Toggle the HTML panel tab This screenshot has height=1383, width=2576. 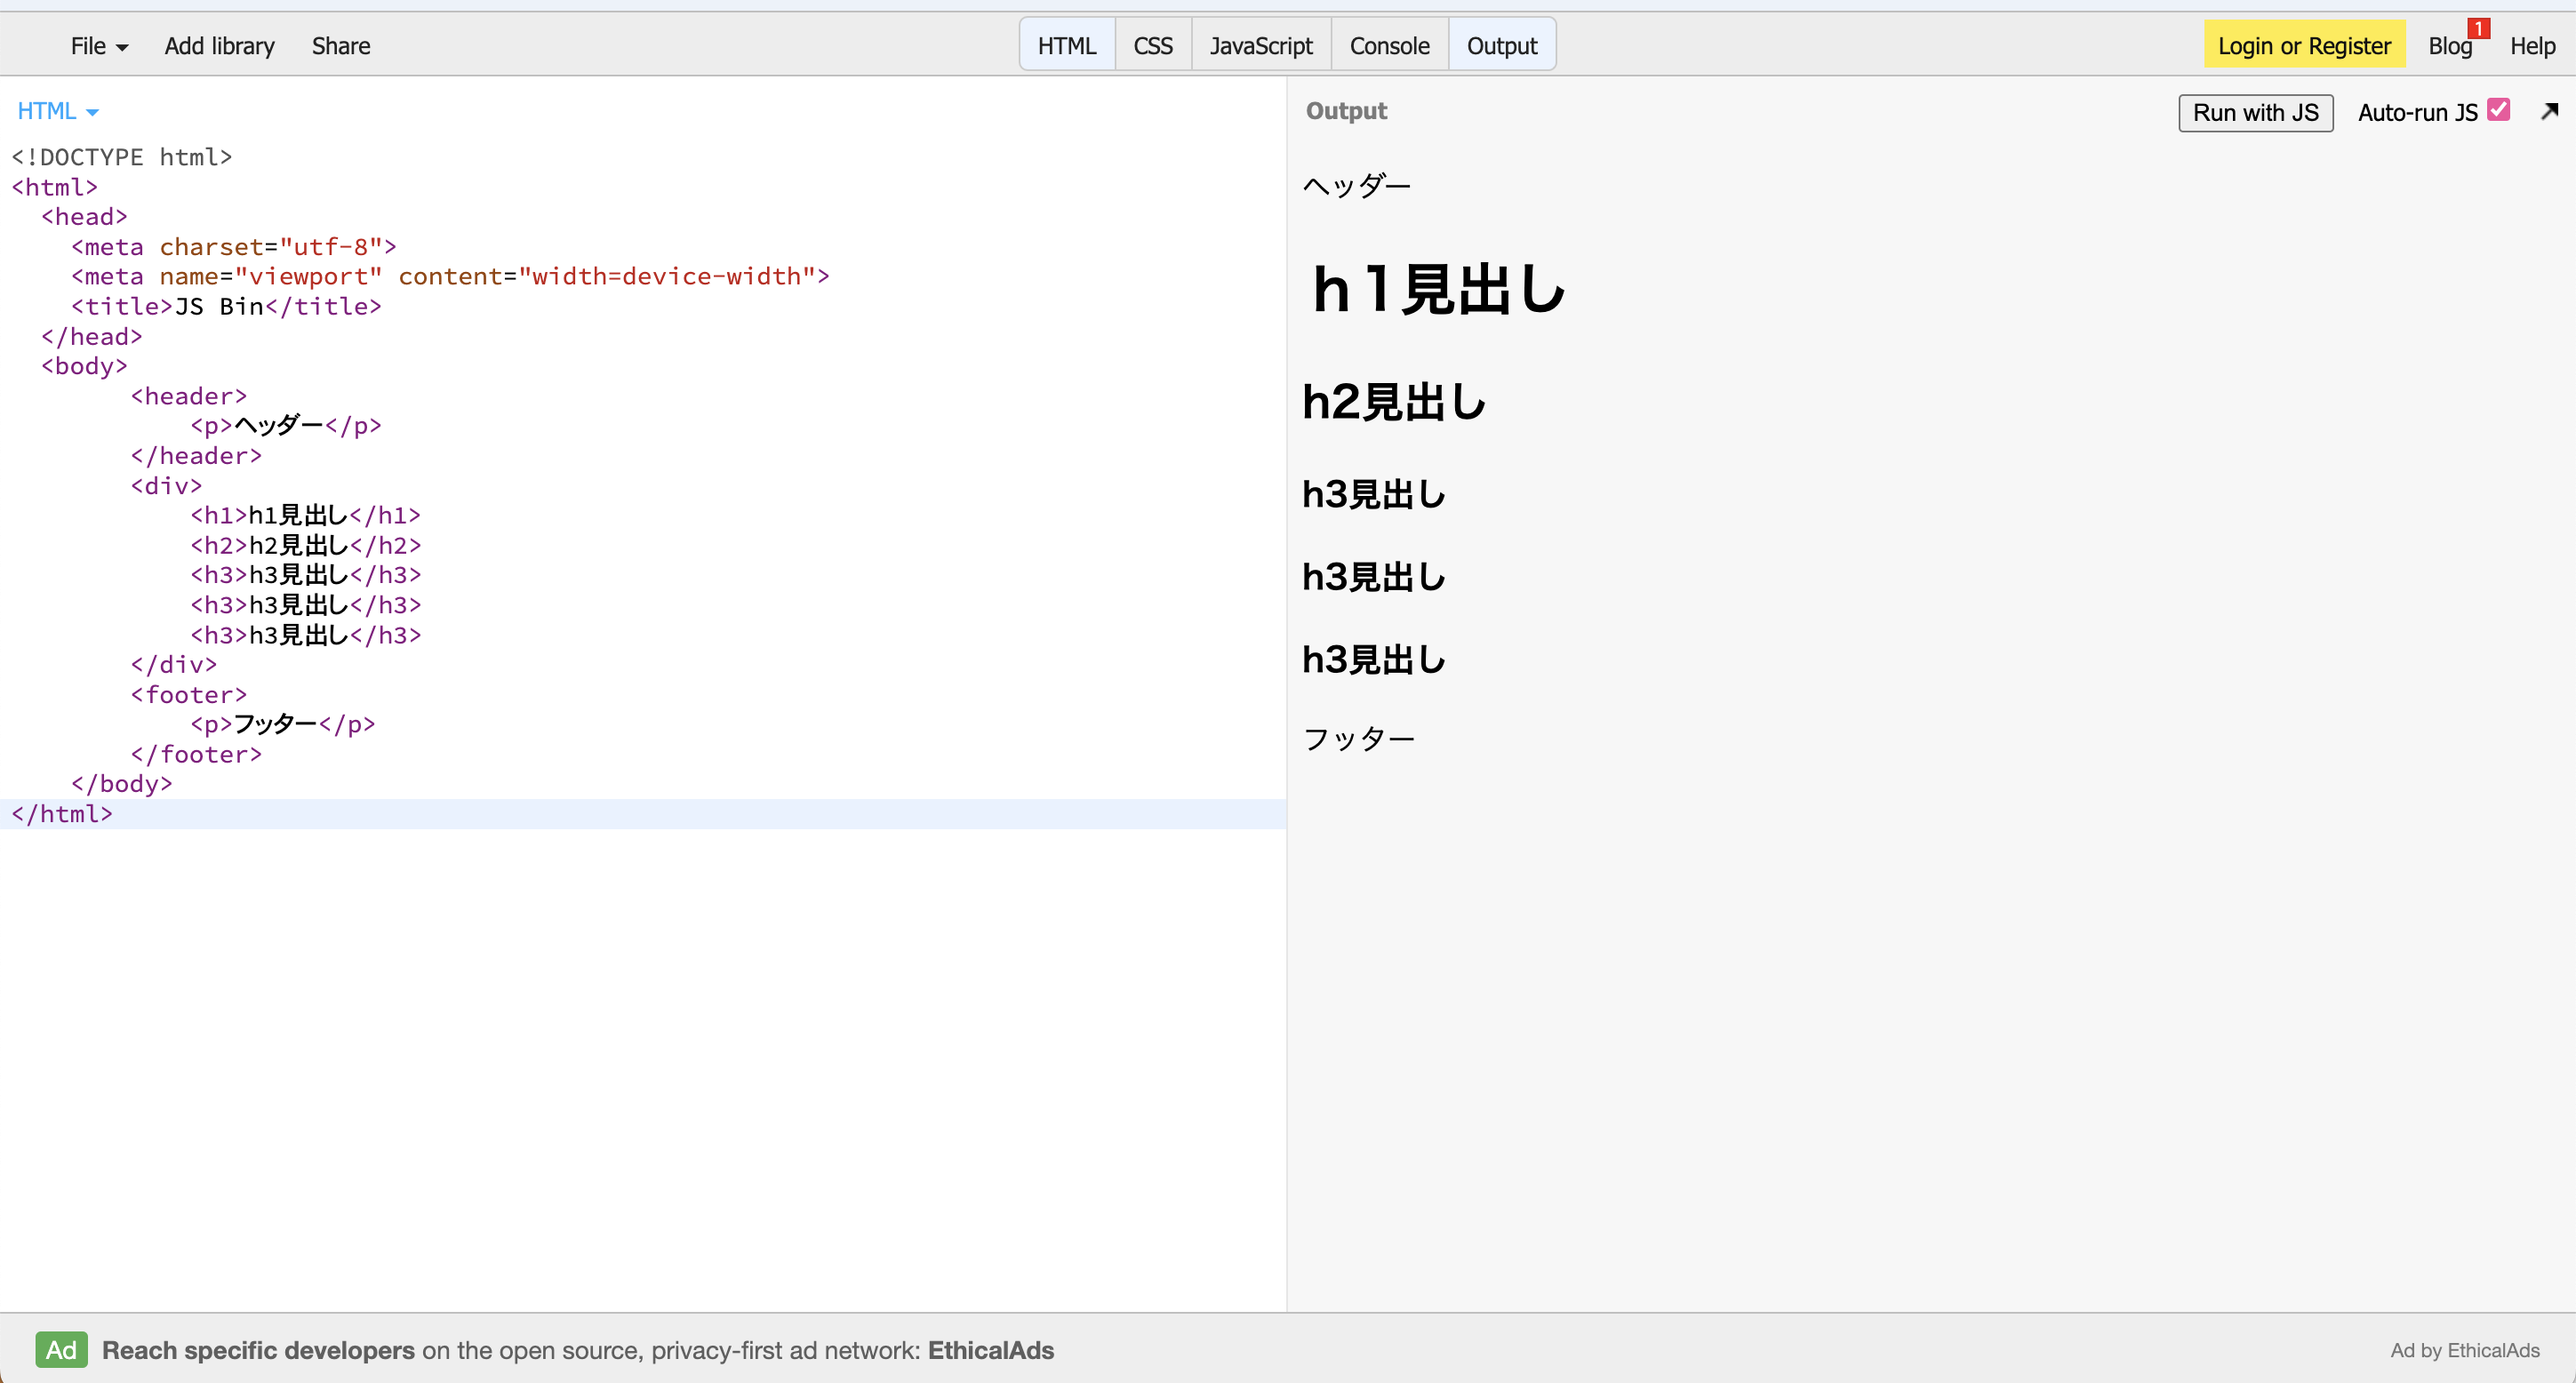tap(1067, 46)
